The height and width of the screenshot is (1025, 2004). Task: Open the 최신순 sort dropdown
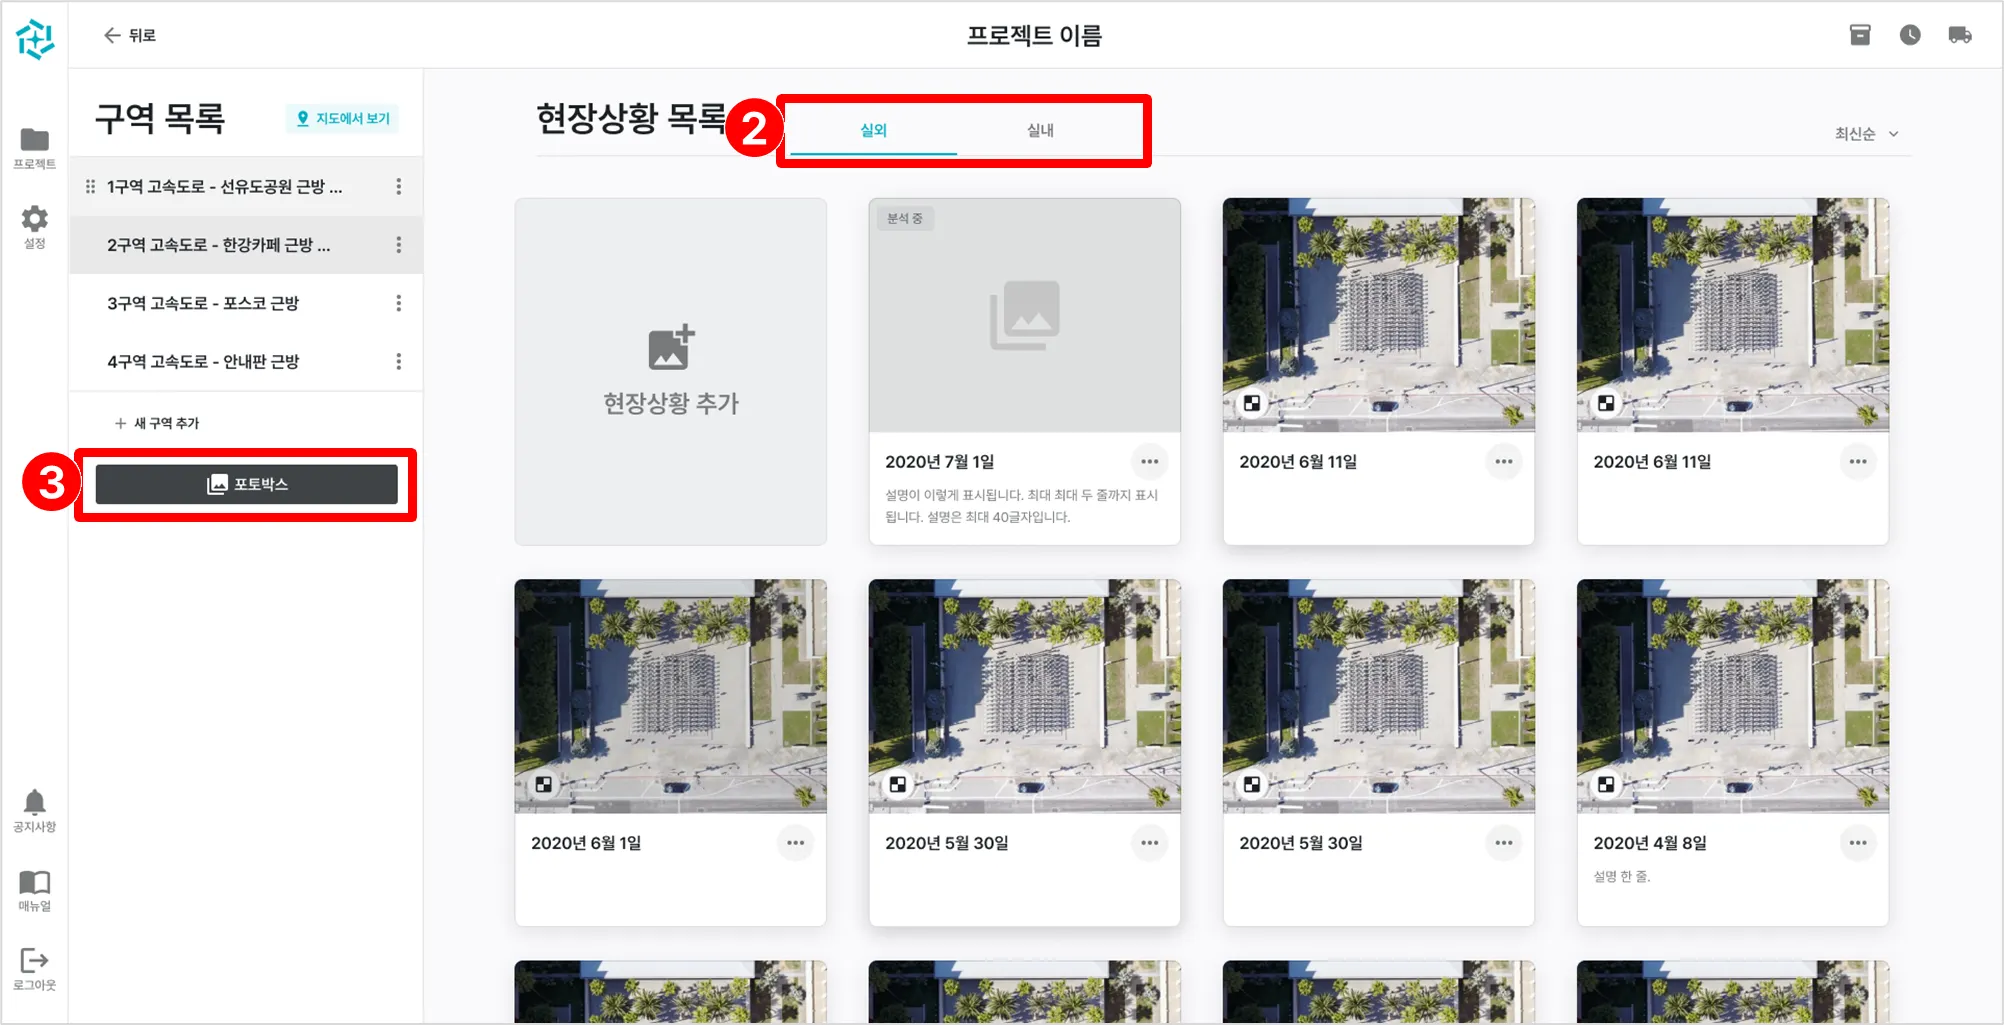[1866, 134]
